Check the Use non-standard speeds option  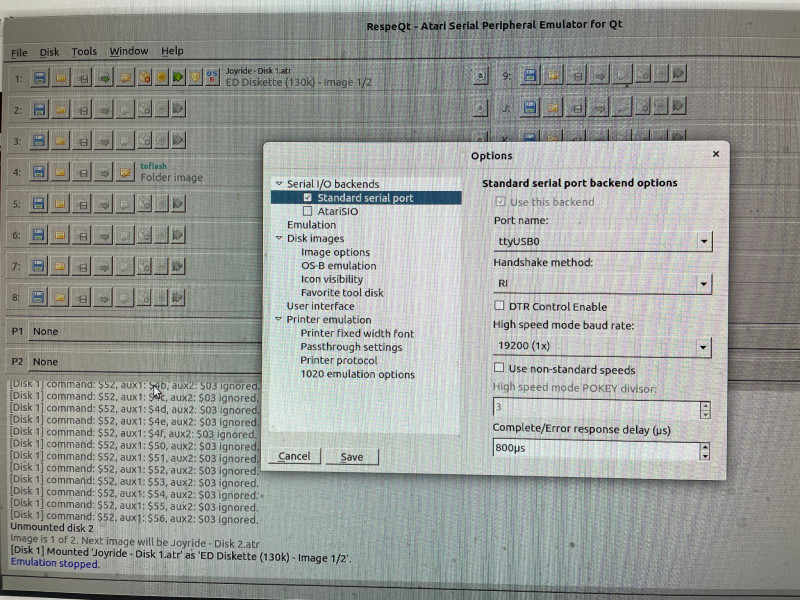pyautogui.click(x=500, y=369)
